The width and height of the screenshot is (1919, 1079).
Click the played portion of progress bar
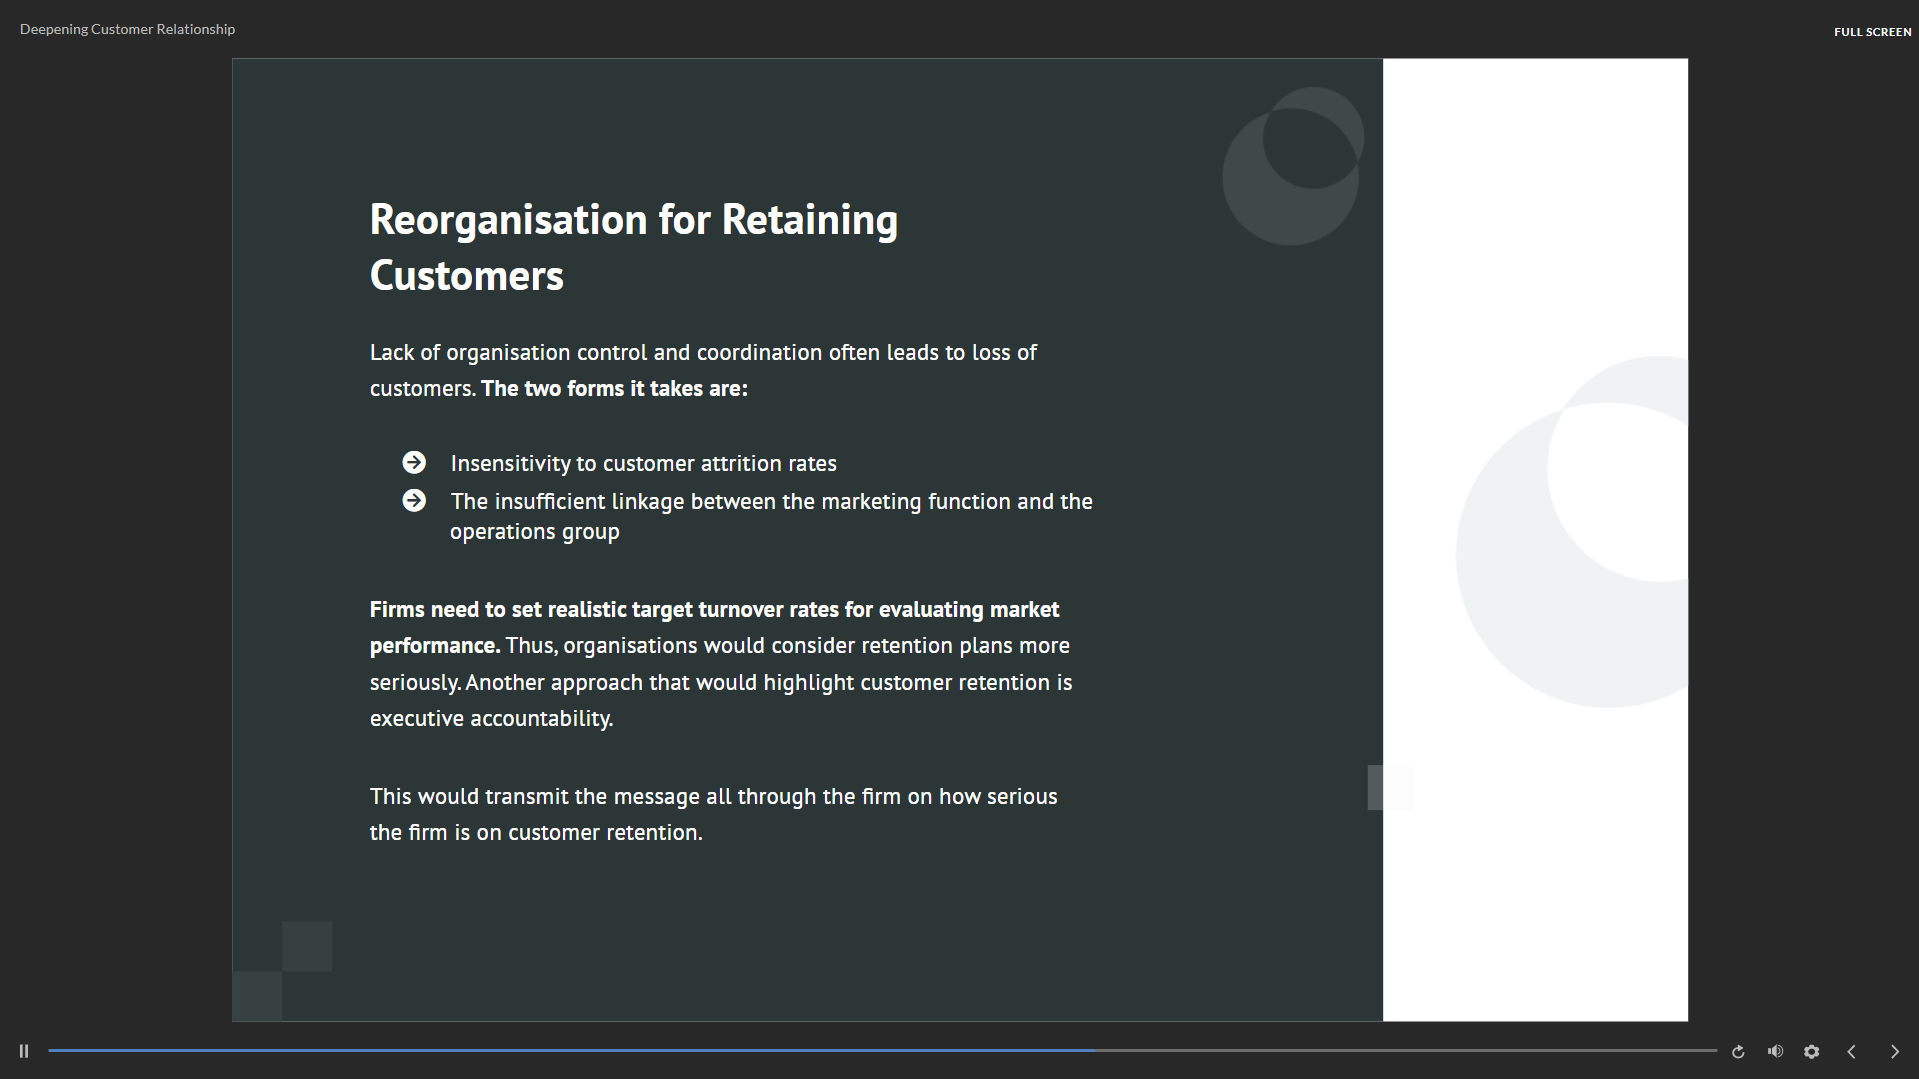[570, 1051]
